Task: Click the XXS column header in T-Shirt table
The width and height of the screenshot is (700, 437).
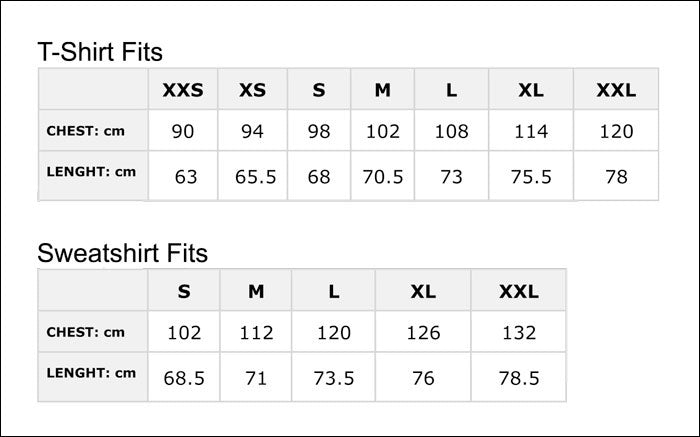Action: tap(182, 90)
